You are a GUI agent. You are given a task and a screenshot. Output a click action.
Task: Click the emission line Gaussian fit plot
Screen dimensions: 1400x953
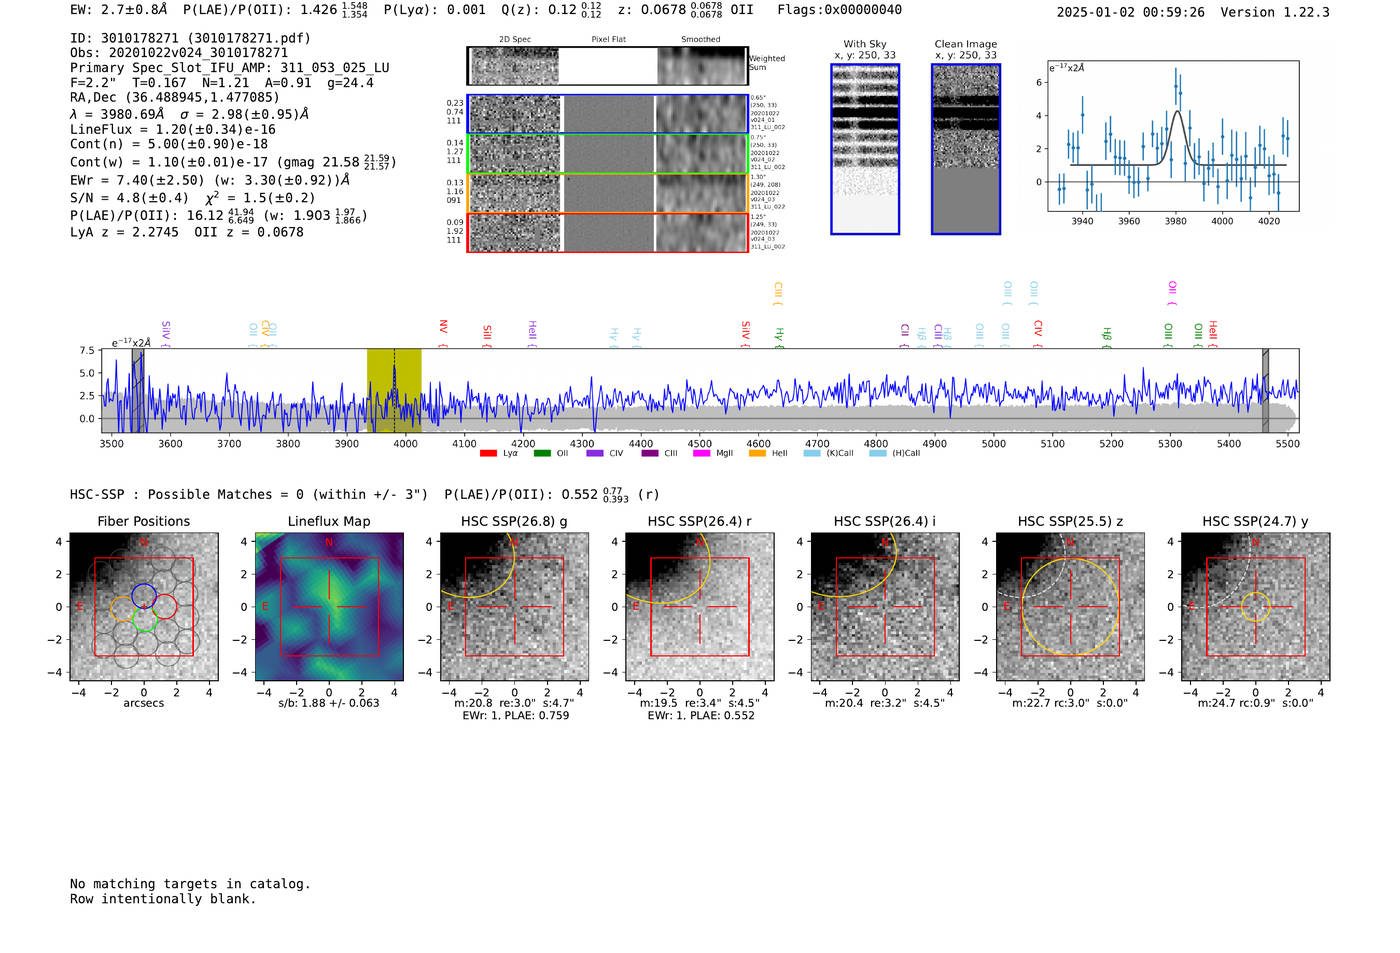pos(1173,136)
